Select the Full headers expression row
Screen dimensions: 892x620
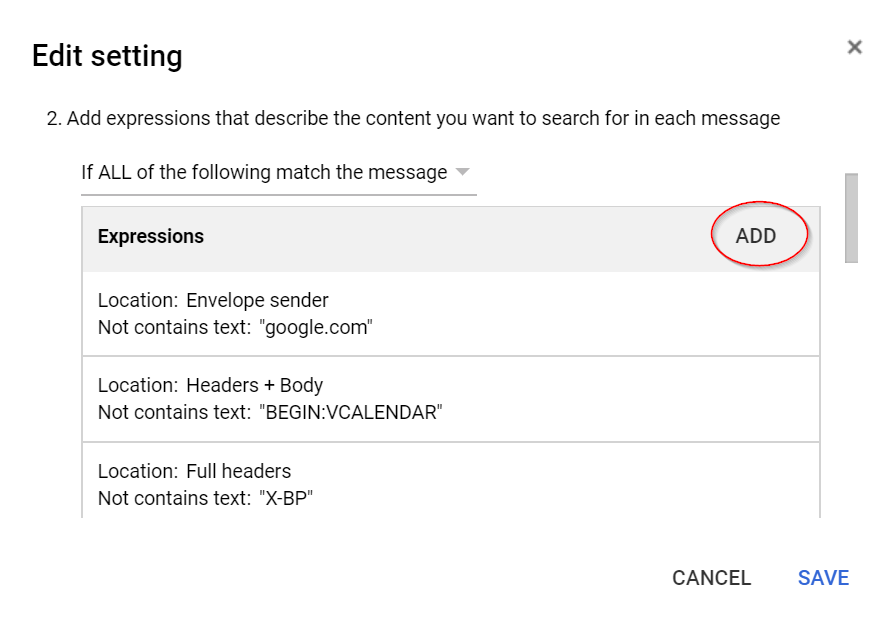pyautogui.click(x=450, y=483)
